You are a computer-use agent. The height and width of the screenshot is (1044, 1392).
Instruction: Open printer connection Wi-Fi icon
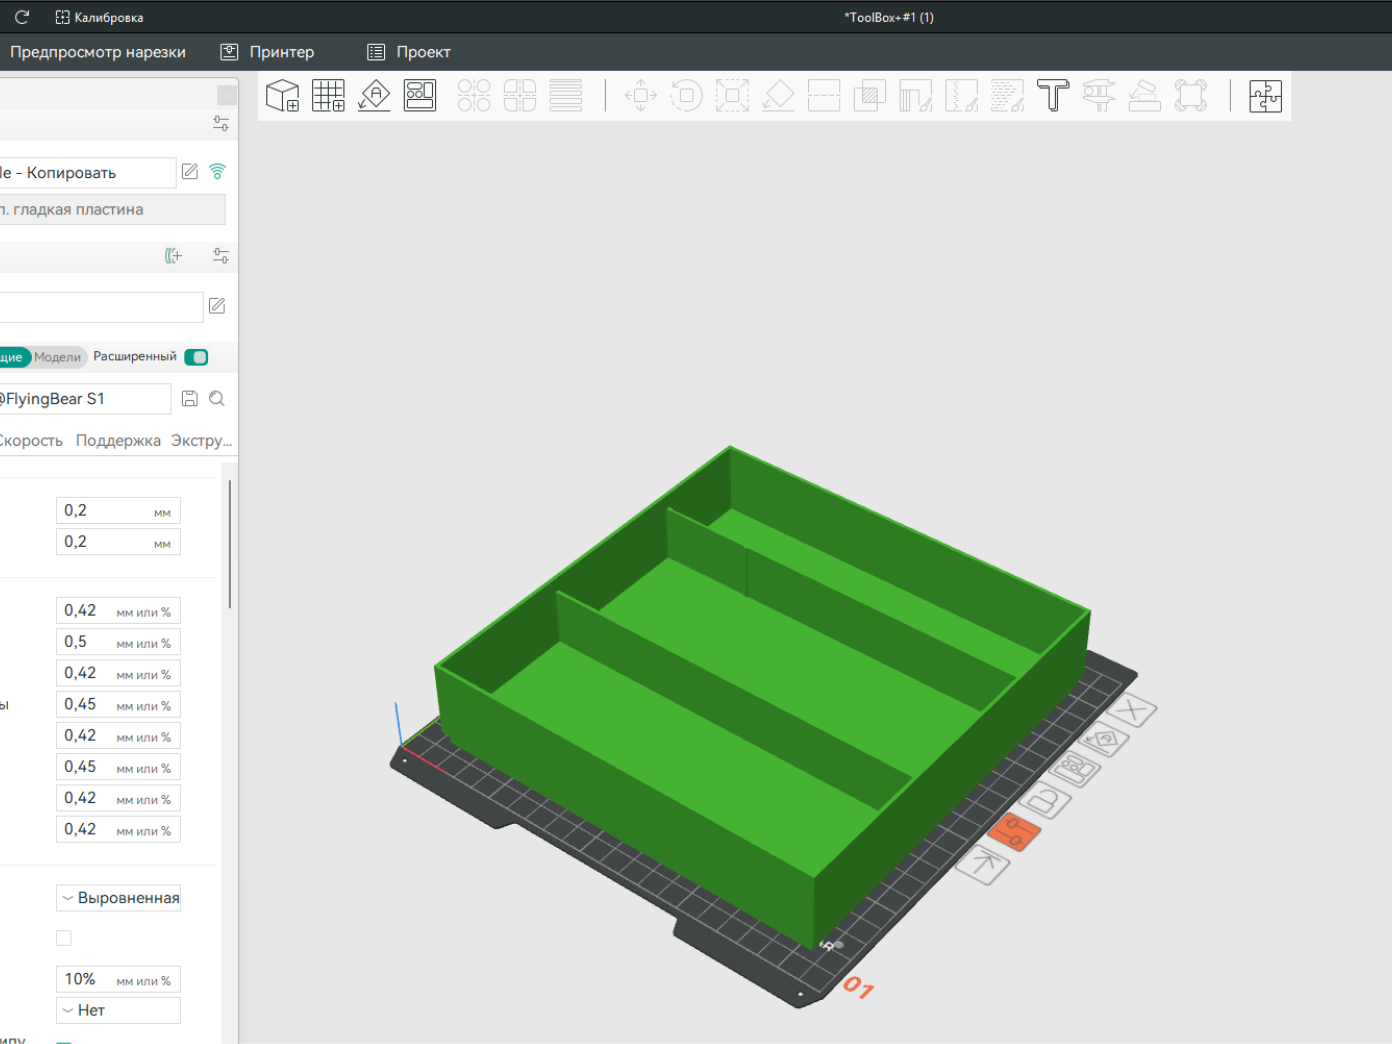point(217,172)
